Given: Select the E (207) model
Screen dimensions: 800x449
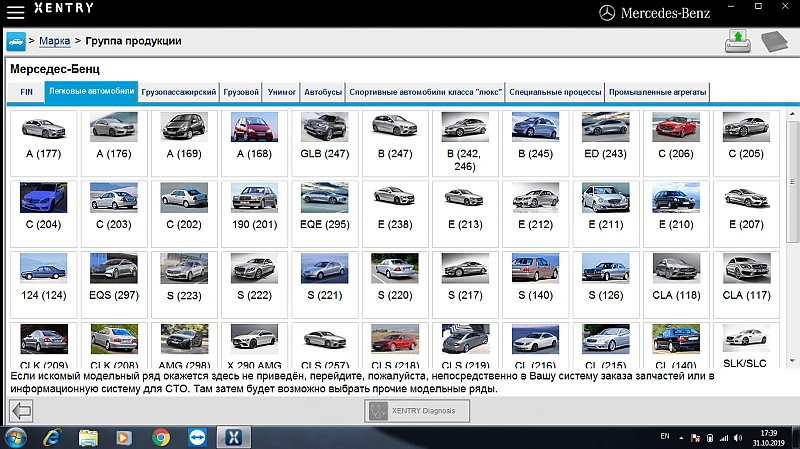Looking at the screenshot, I should pyautogui.click(x=746, y=214).
